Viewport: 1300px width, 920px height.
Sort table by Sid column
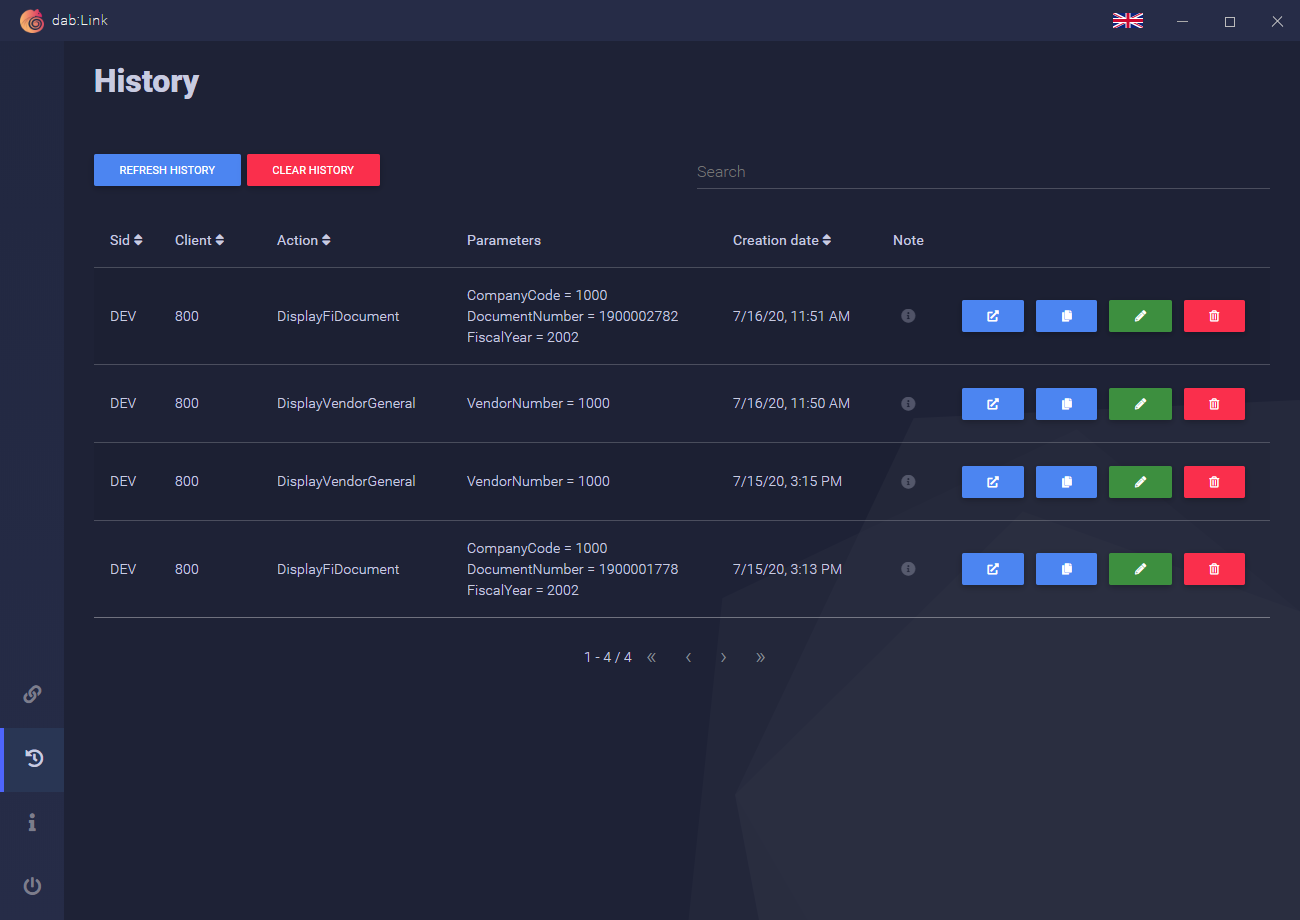126,240
